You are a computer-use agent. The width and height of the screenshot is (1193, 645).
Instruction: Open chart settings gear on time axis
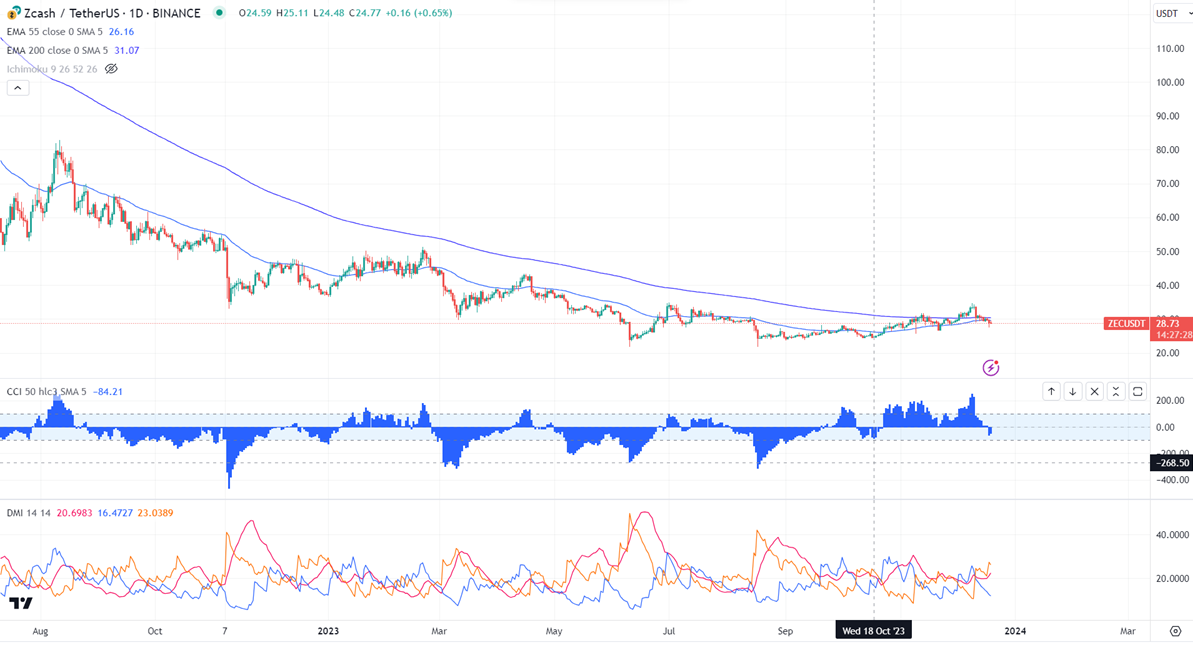click(x=1176, y=631)
